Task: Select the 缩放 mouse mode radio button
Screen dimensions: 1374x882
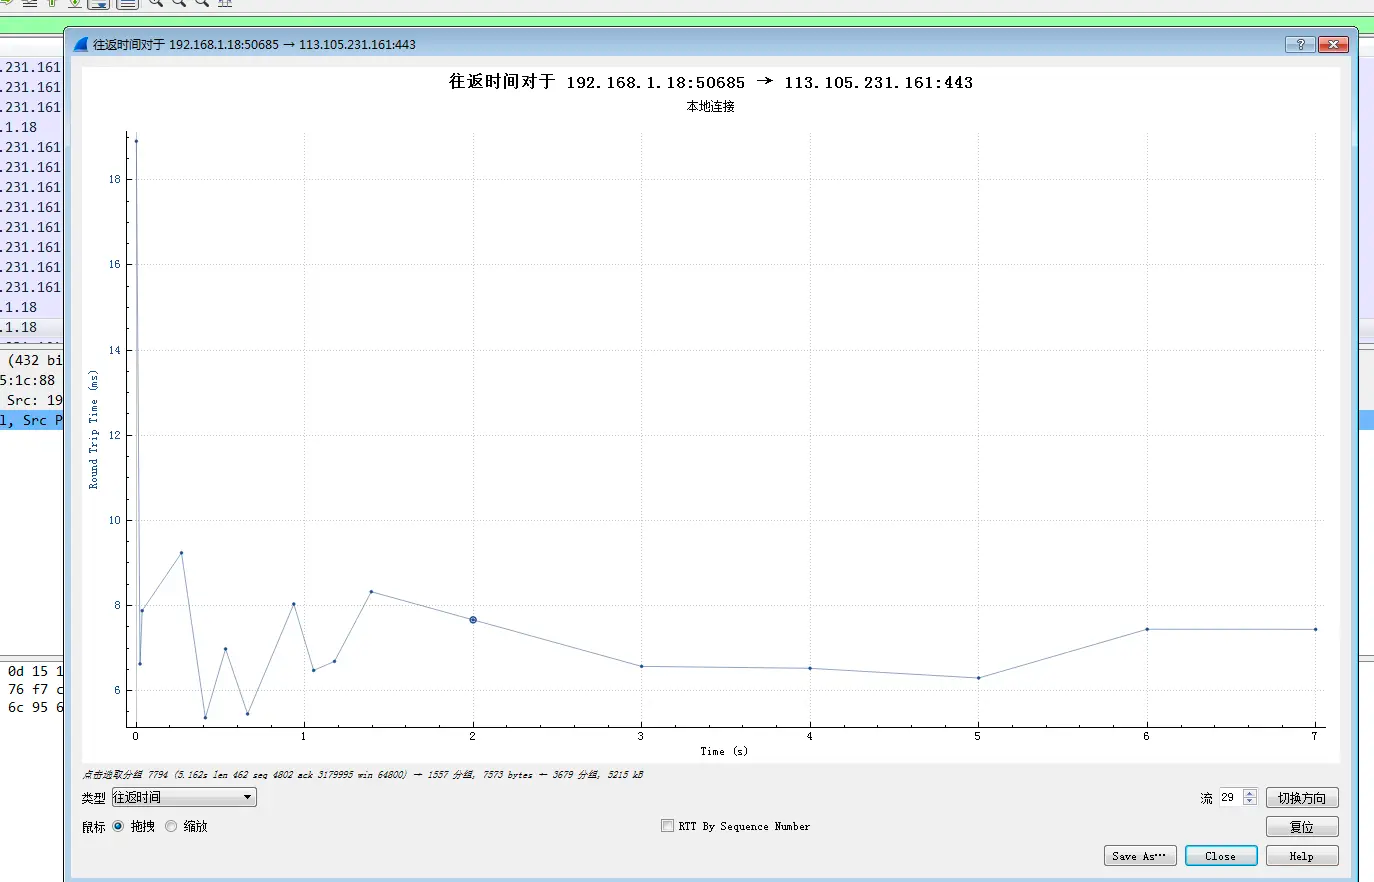Action: point(170,826)
